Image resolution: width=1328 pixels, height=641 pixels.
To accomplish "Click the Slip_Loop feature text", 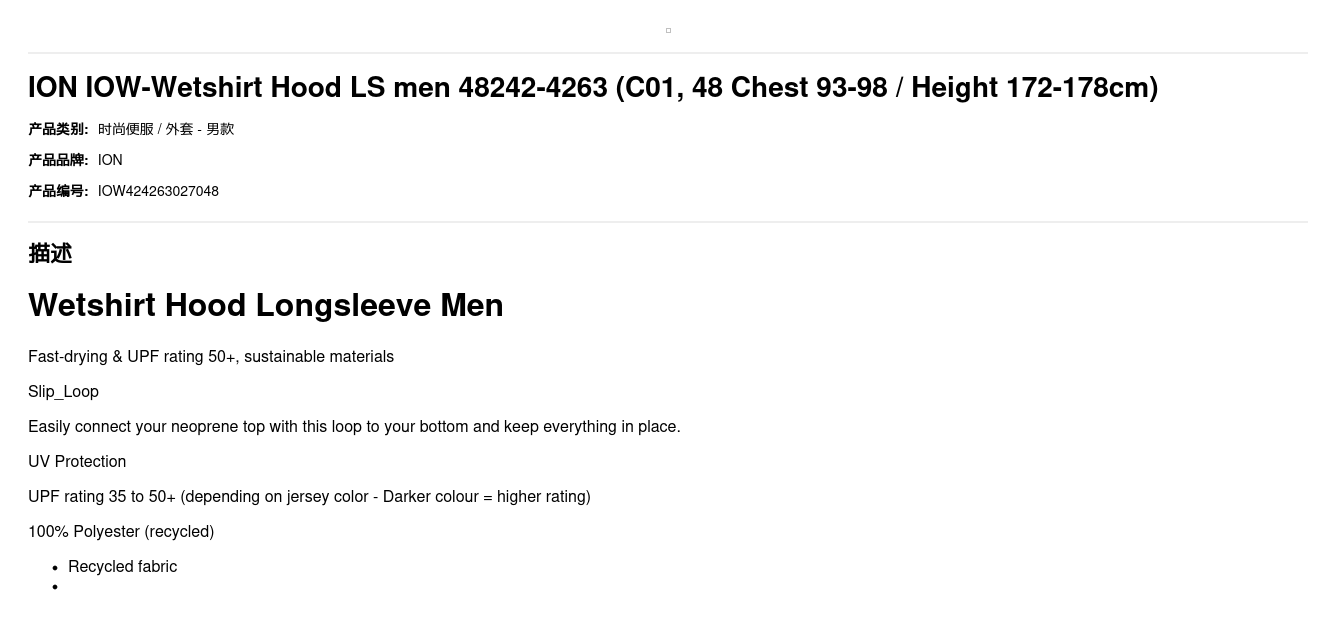I will [63, 392].
